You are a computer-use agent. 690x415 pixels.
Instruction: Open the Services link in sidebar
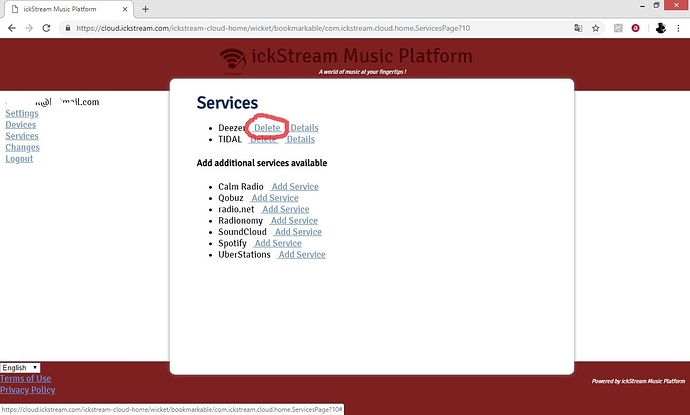click(x=22, y=136)
